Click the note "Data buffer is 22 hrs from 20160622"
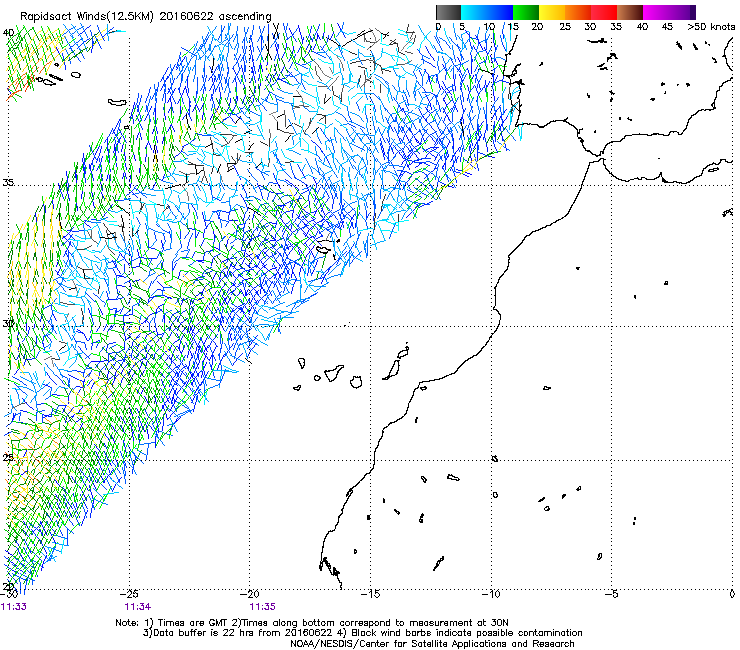The height and width of the screenshot is (650, 740). pos(241,633)
